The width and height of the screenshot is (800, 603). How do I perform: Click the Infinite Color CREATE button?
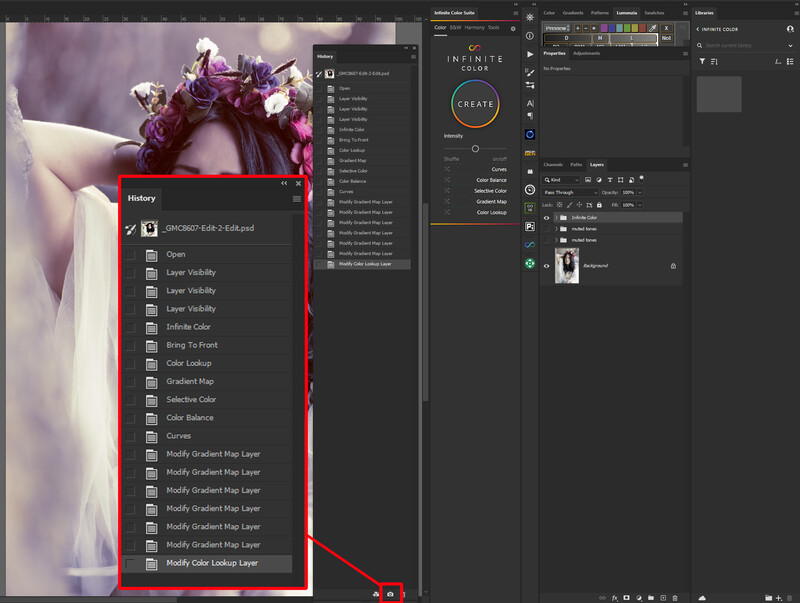coord(476,104)
